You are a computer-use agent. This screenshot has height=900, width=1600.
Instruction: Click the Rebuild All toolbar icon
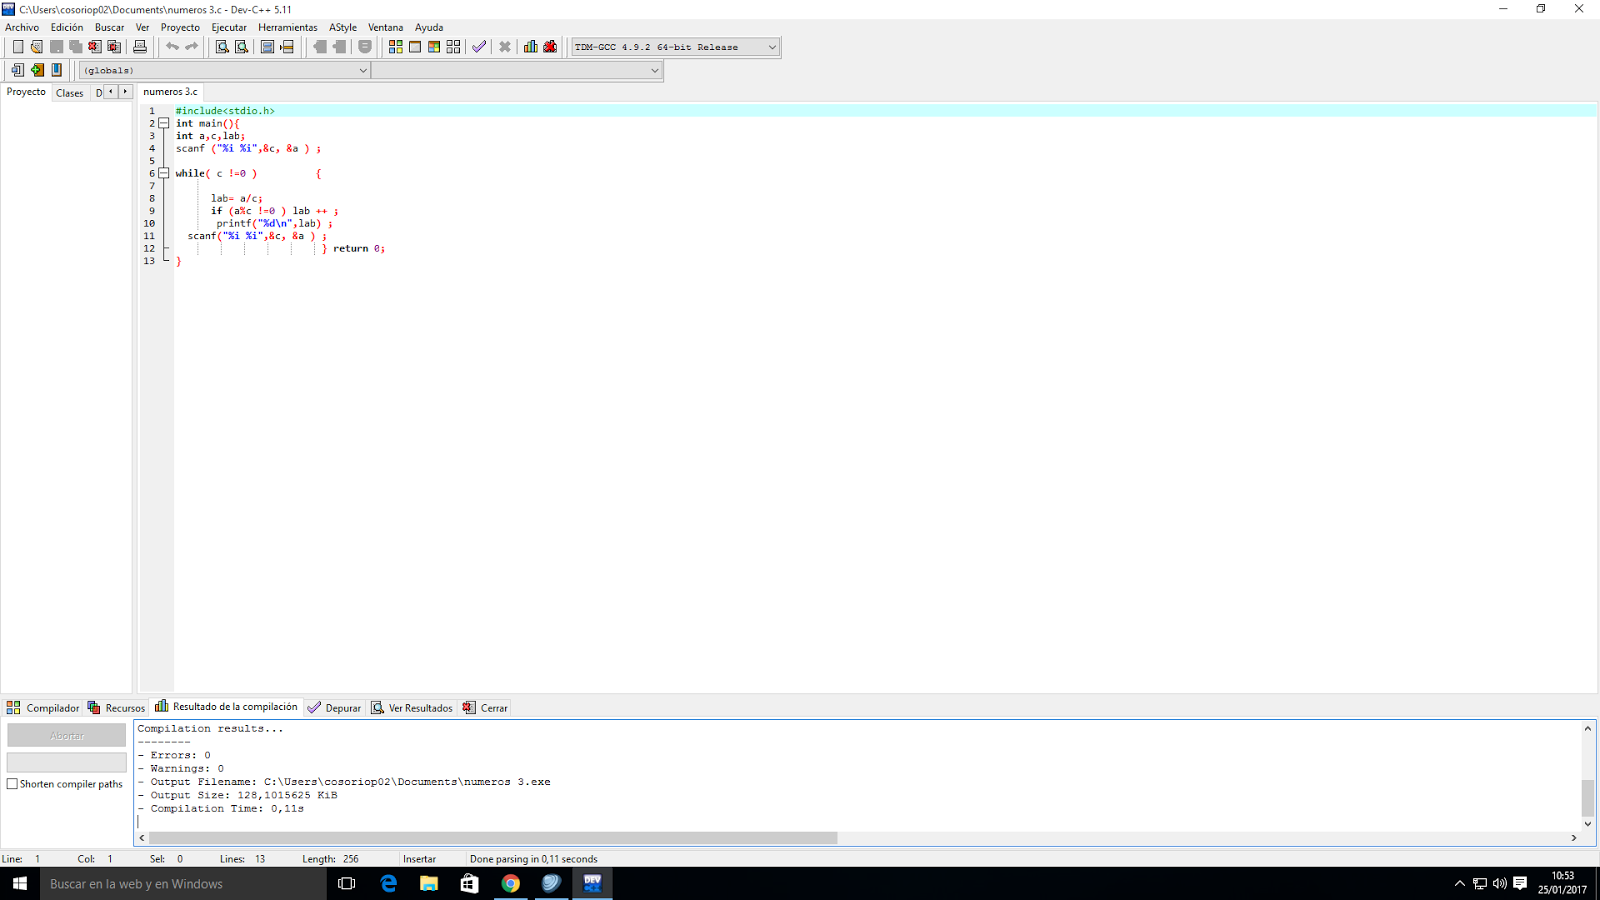[454, 47]
